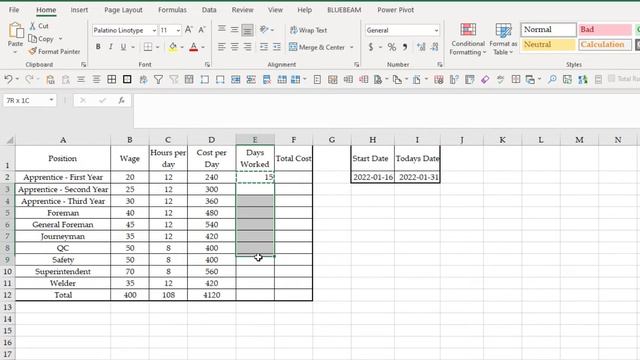
Task: Apply the Percent Style format
Action: pyautogui.click(x=392, y=47)
